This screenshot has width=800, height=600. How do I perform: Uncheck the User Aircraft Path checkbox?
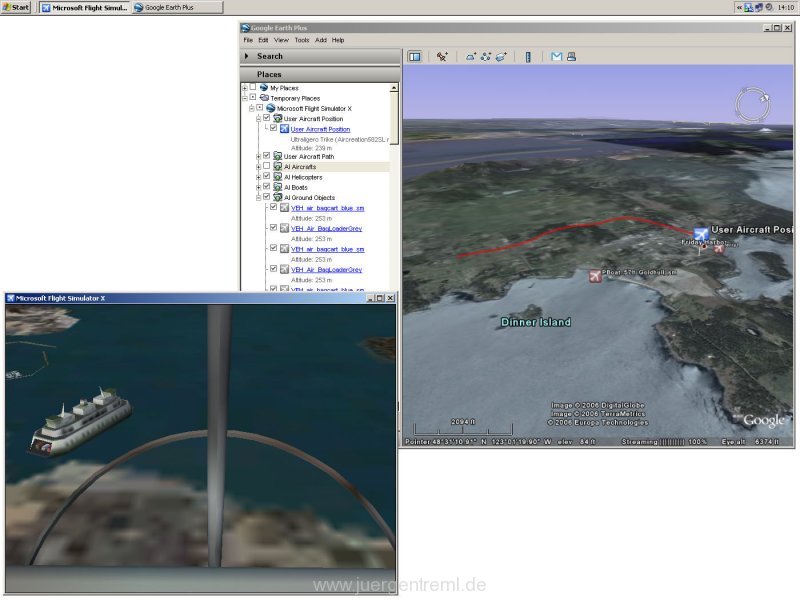point(266,156)
